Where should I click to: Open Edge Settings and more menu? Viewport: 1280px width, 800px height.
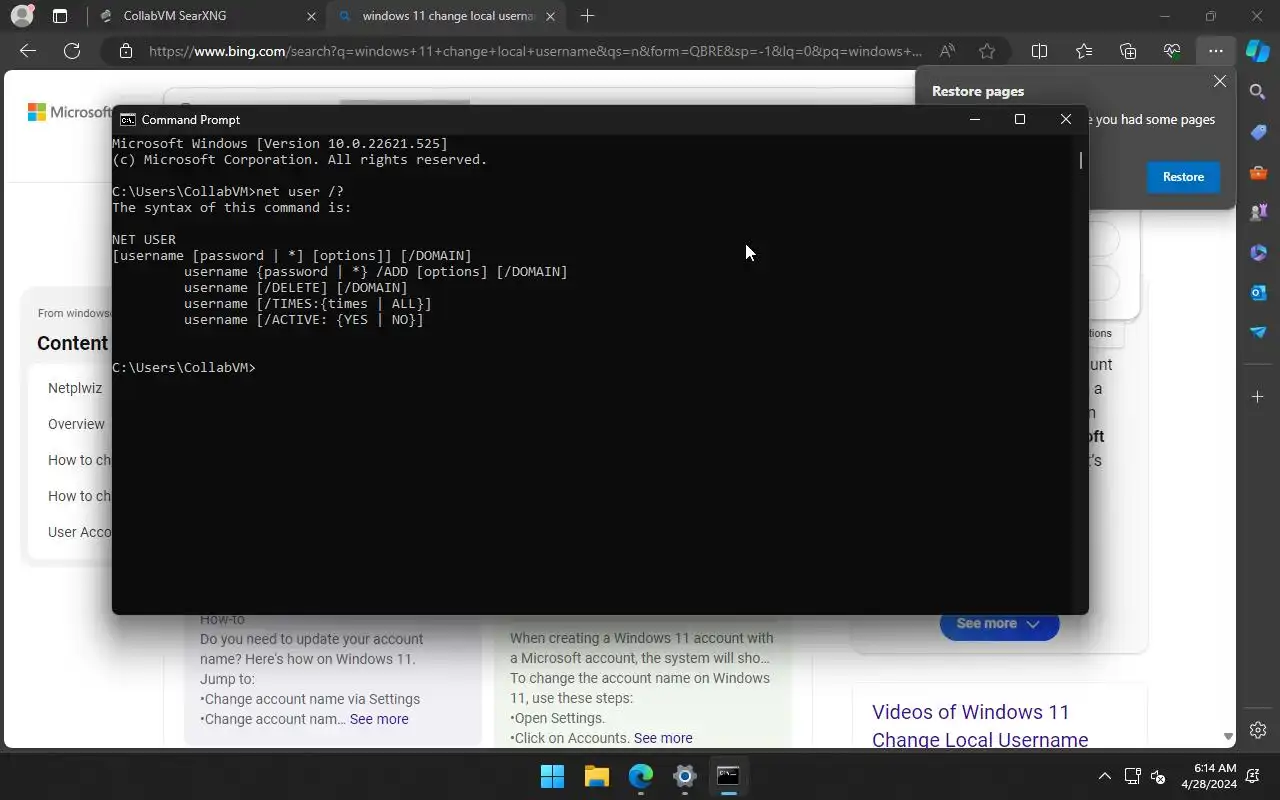click(1215, 51)
